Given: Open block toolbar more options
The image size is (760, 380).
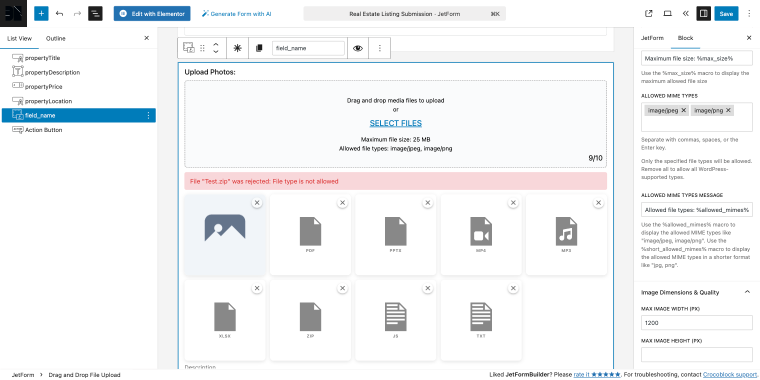Looking at the screenshot, I should click(x=380, y=48).
